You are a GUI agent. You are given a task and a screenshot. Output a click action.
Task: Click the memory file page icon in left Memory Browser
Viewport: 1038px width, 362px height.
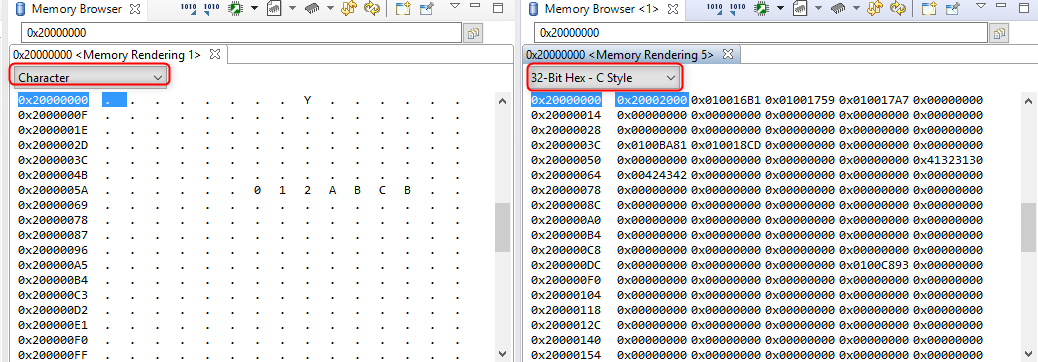pos(274,9)
